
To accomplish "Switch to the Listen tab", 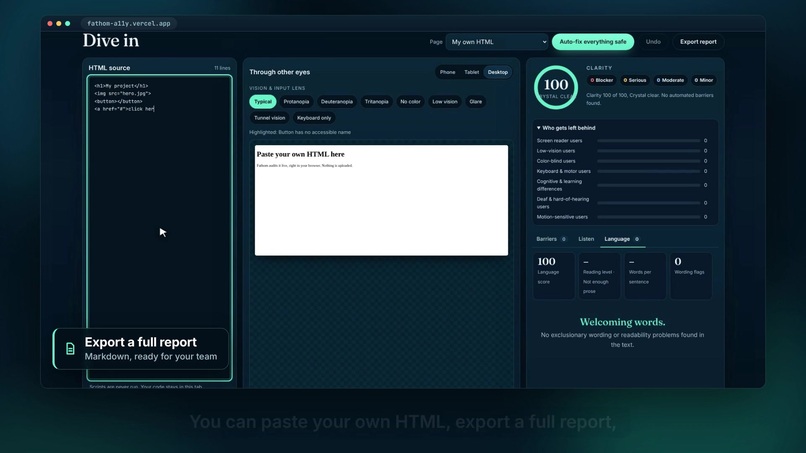I will coord(586,239).
